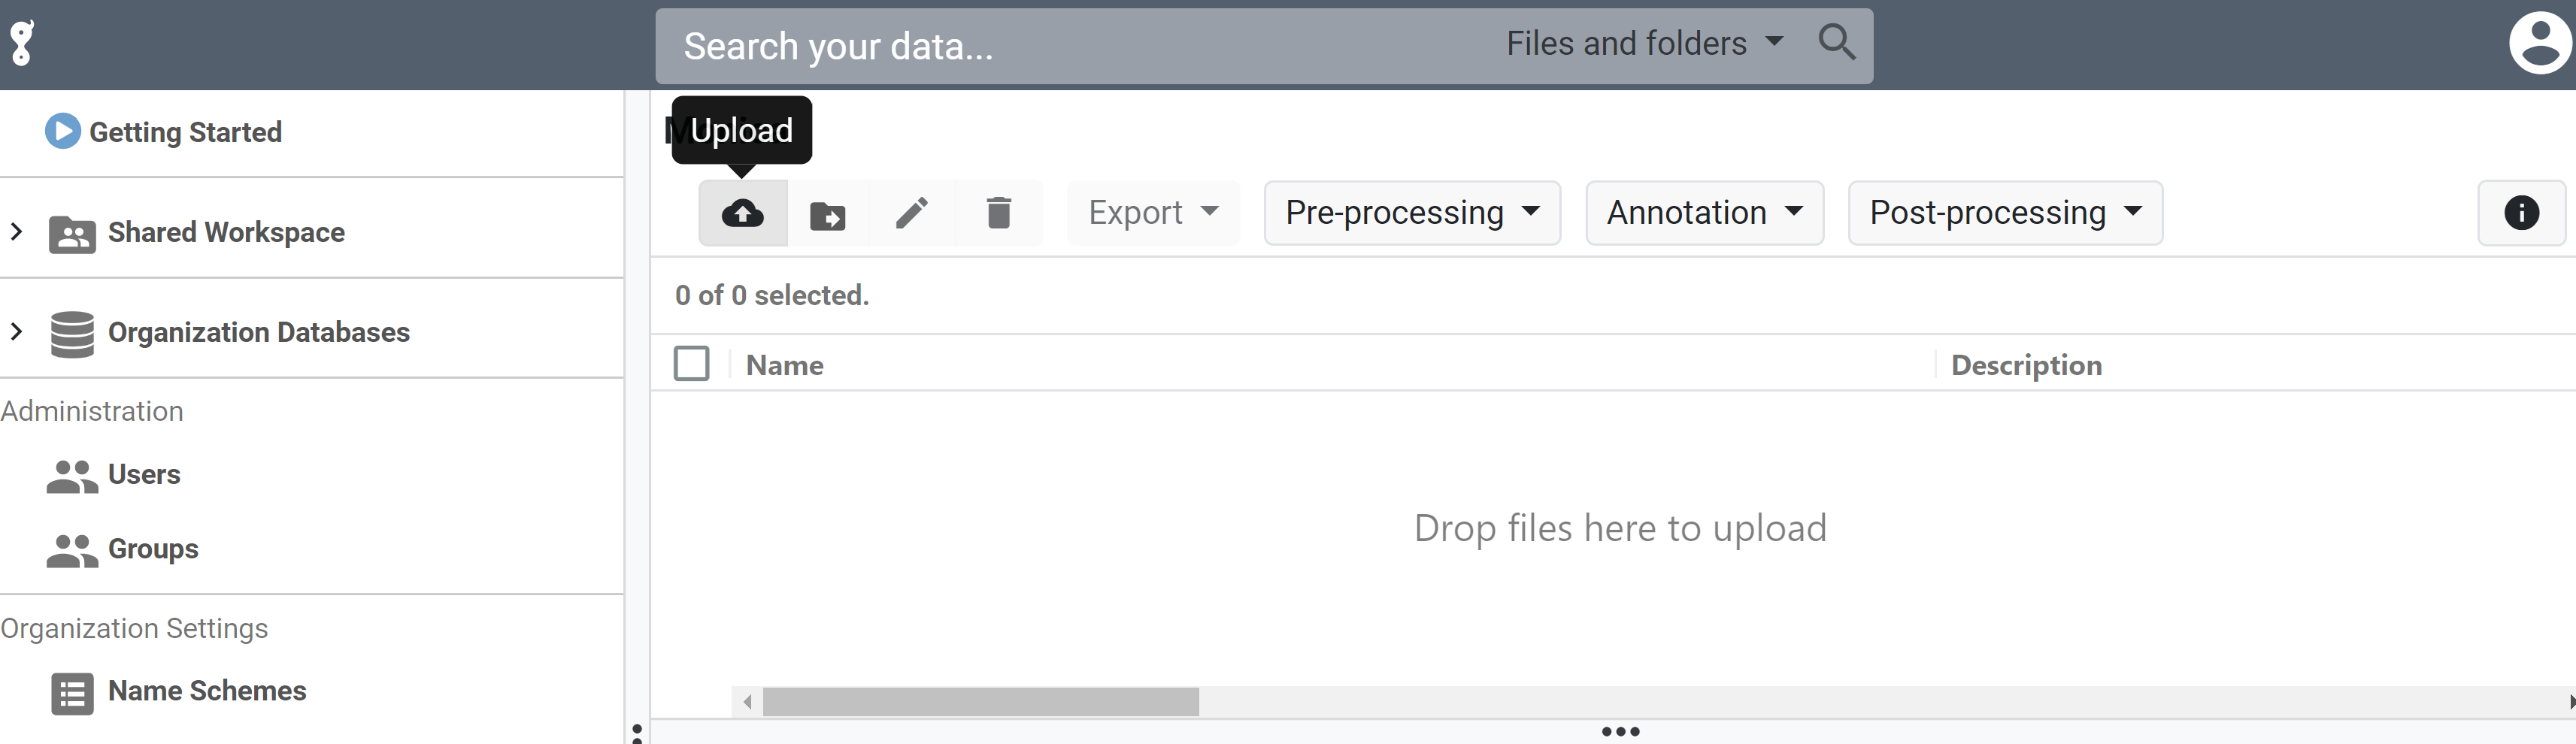2576x744 pixels.
Task: Click the pencil edit icon
Action: [911, 213]
